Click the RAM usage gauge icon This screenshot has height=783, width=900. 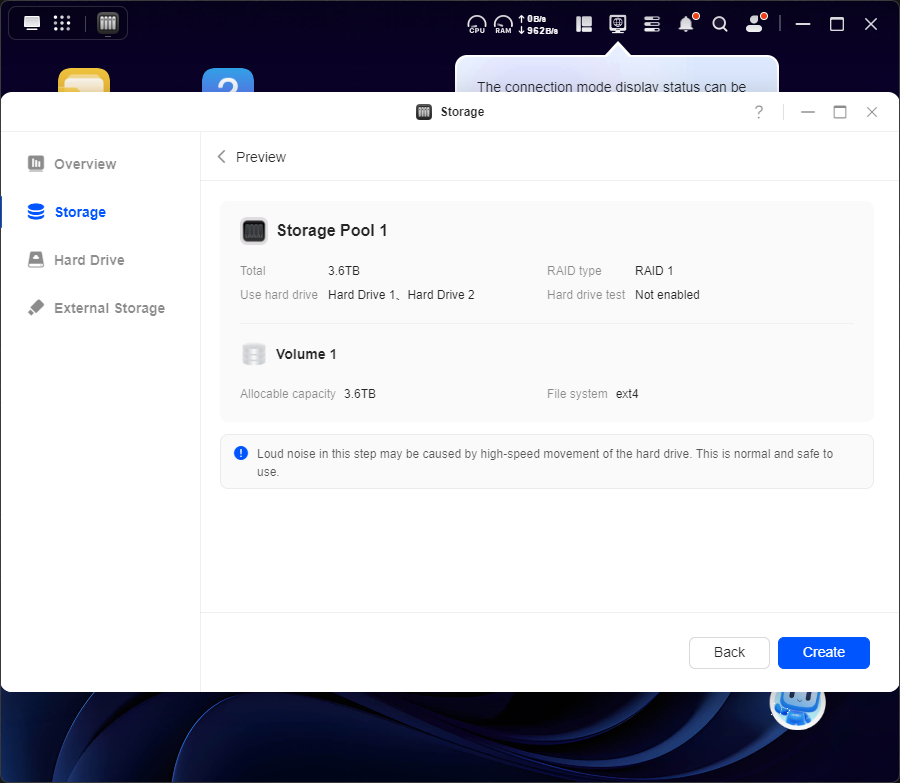point(503,24)
